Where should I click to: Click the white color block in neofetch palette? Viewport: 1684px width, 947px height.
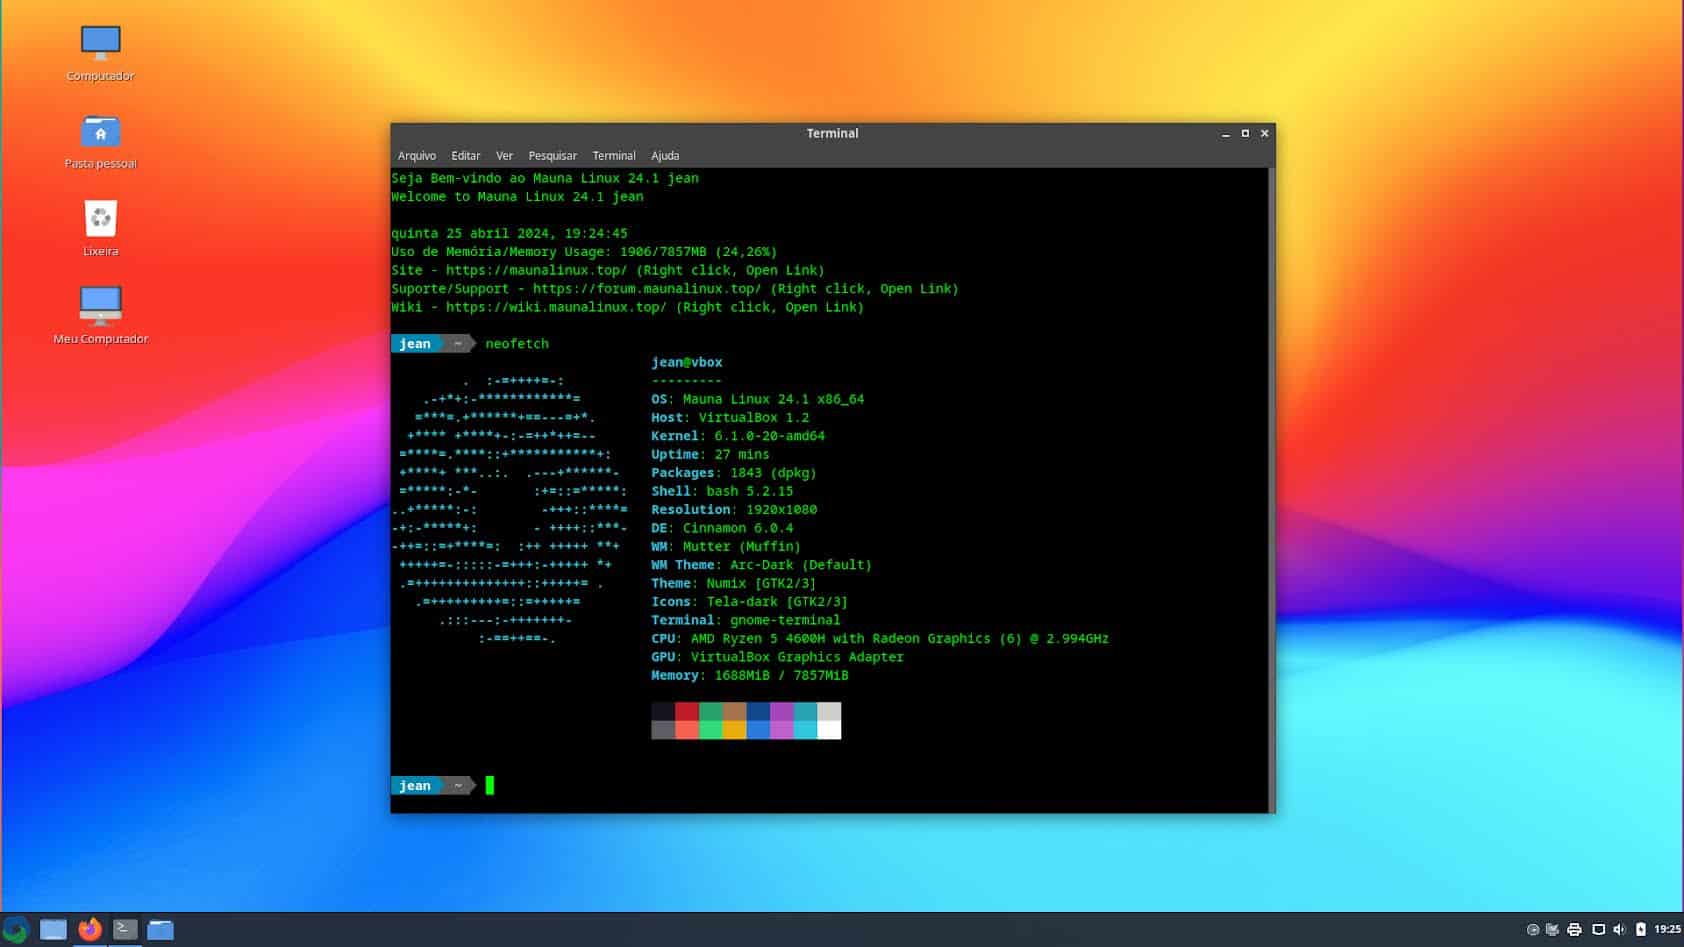(829, 730)
